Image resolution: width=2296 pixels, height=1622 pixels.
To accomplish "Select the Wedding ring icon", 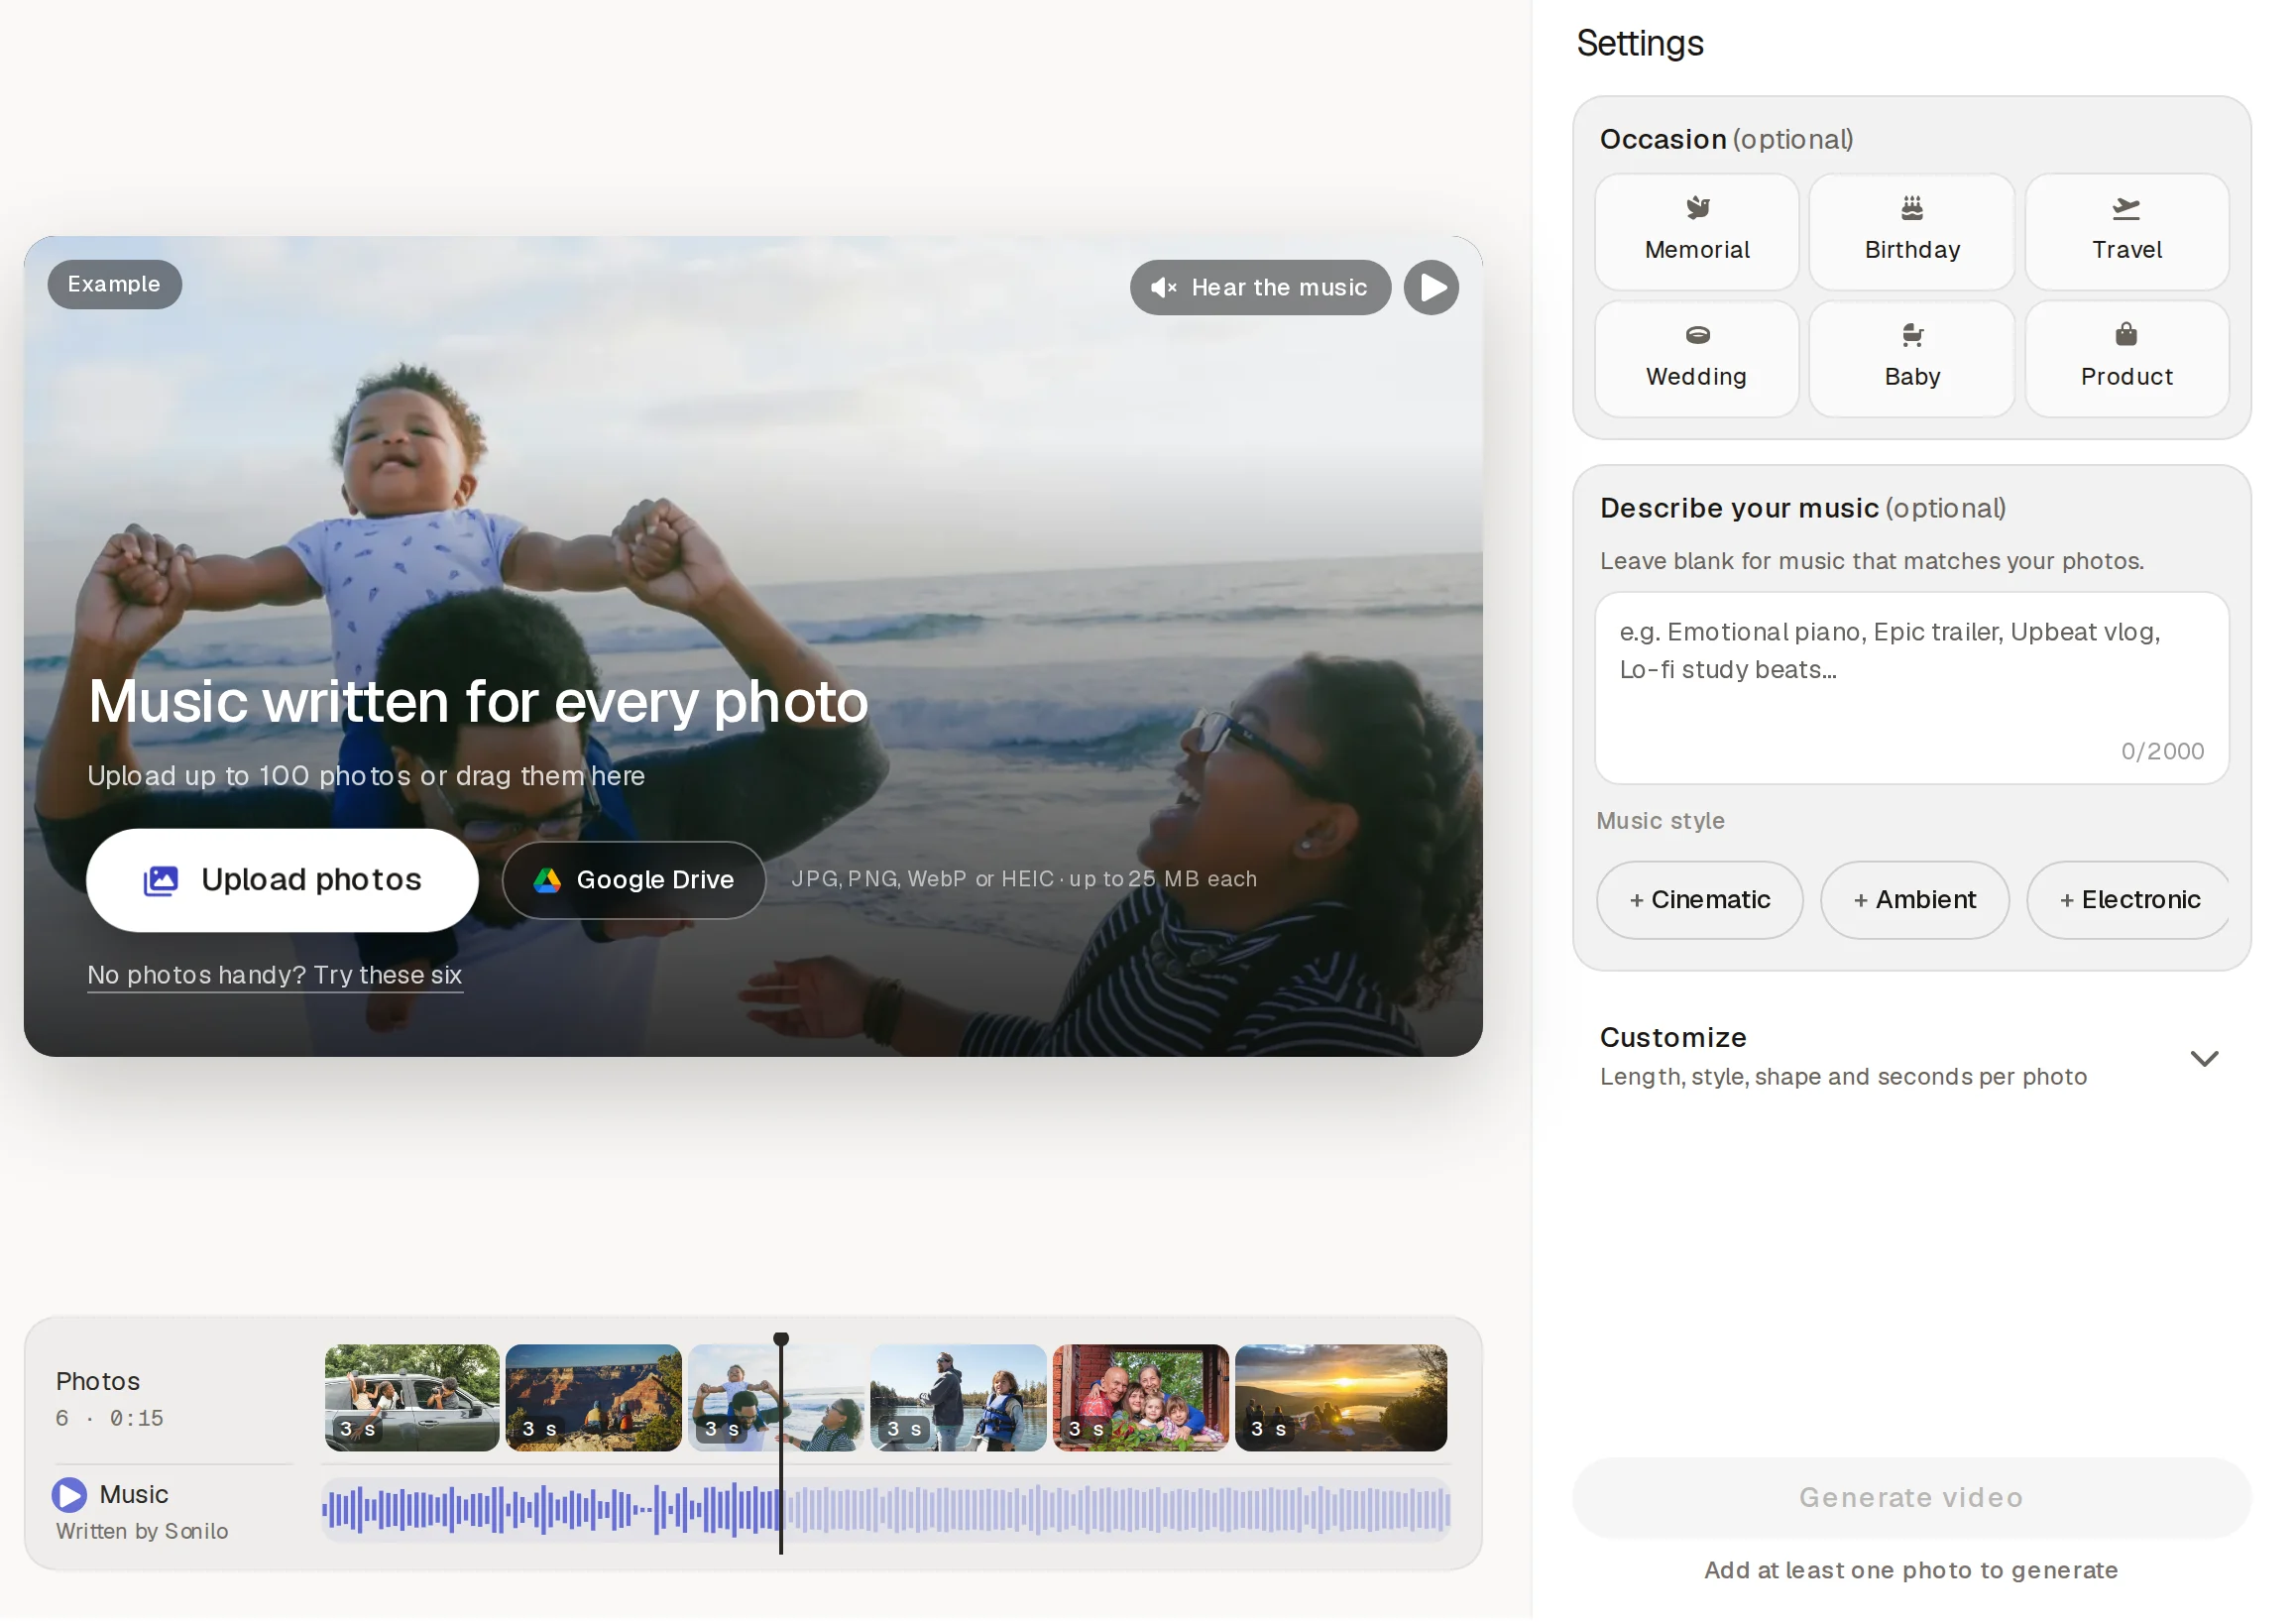I will [x=1700, y=335].
